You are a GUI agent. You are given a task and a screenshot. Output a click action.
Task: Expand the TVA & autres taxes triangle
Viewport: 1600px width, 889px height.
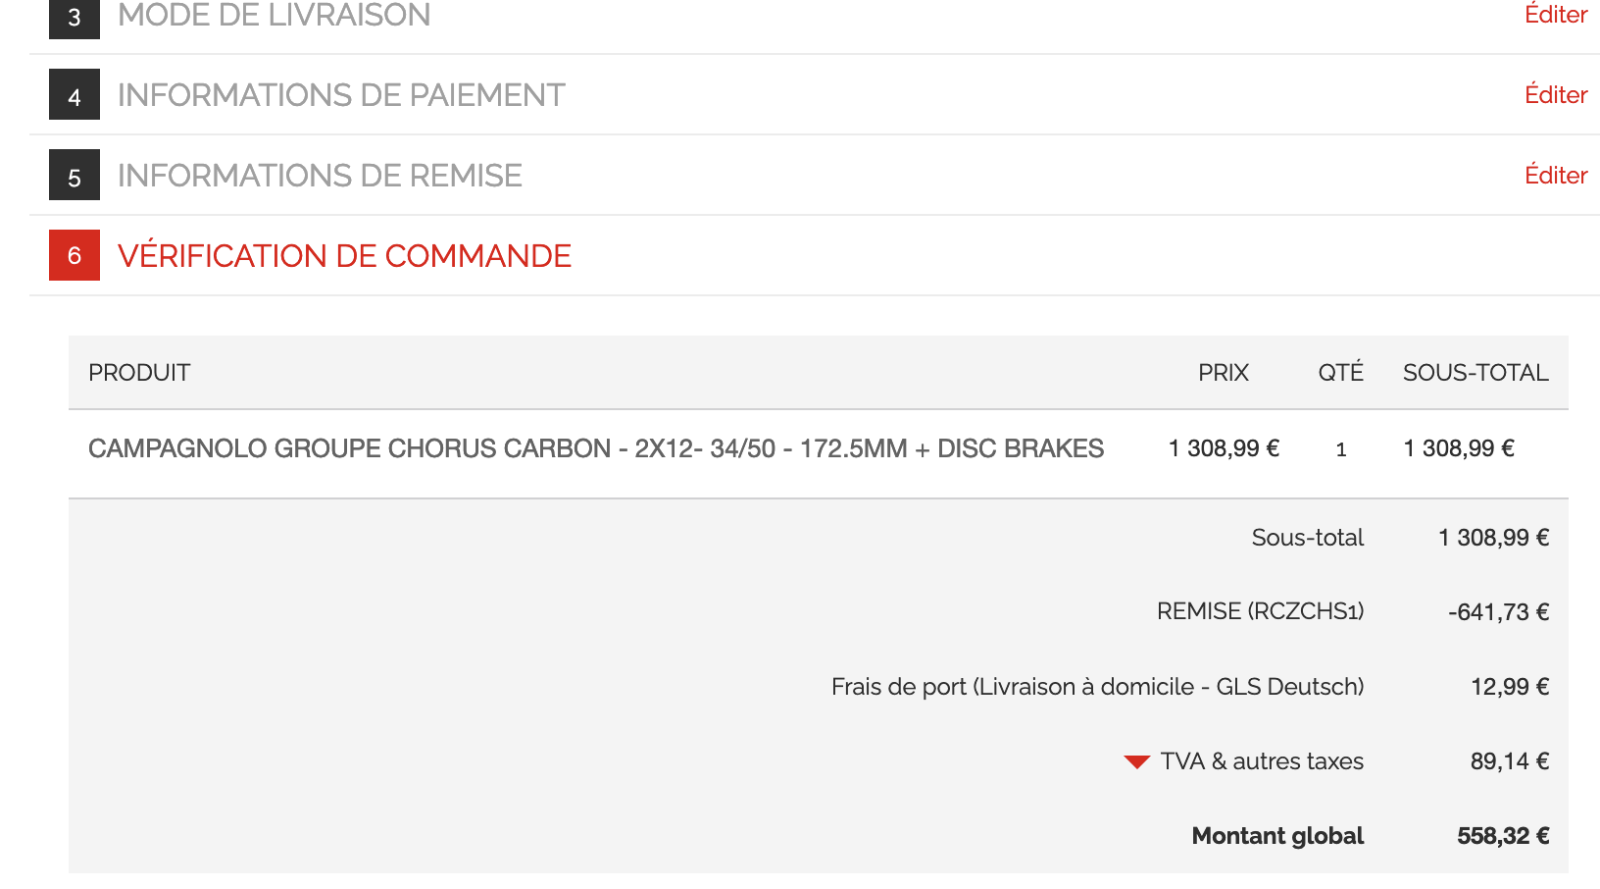(x=1136, y=762)
